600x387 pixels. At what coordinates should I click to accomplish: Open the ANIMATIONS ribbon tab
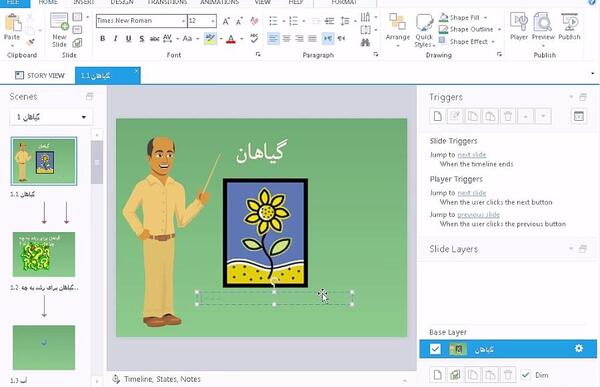click(x=219, y=2)
